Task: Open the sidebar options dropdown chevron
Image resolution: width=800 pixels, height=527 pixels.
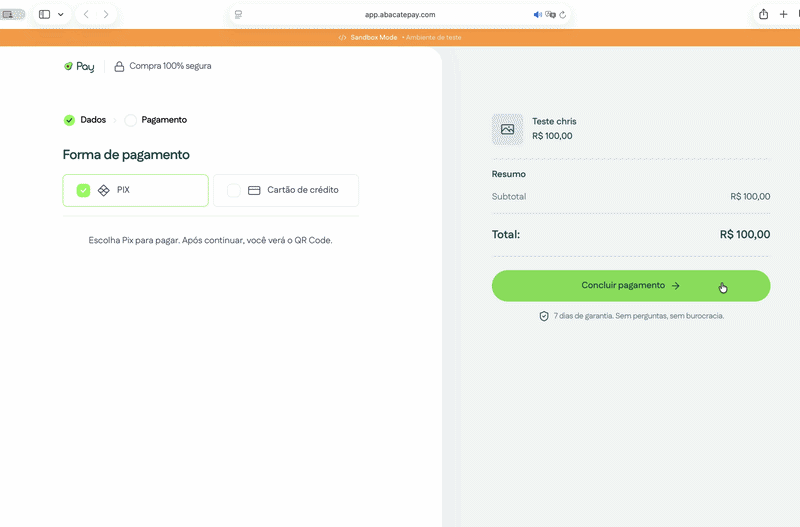Action: click(61, 14)
